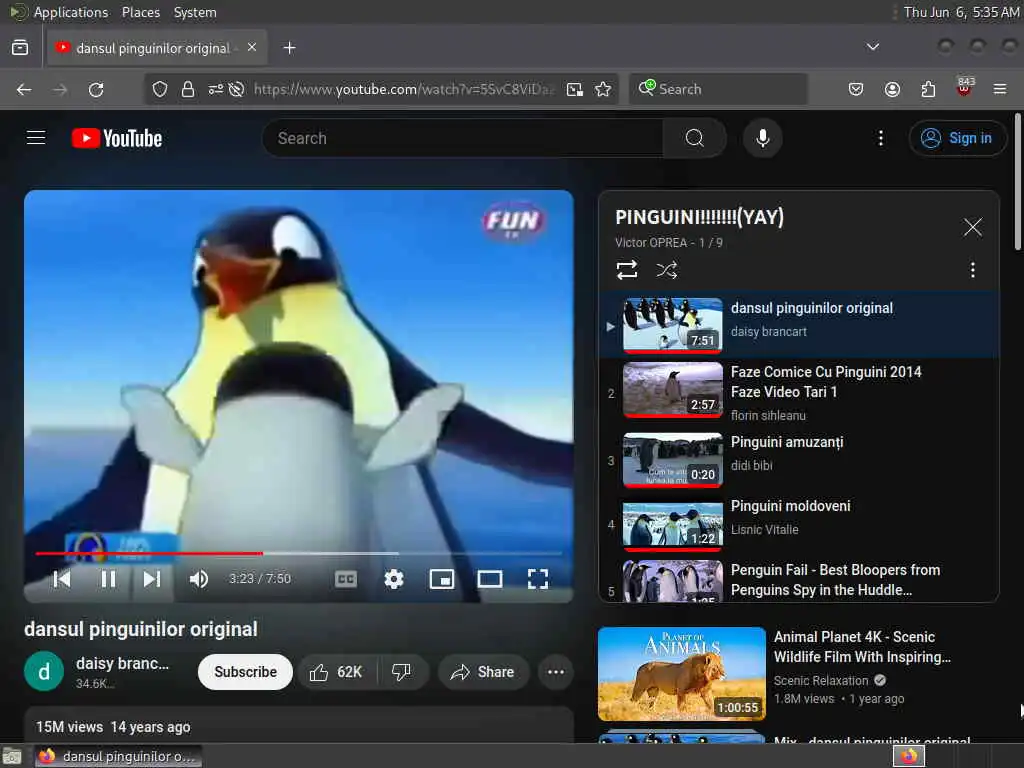This screenshot has height=768, width=1024.
Task: Reload the current page
Action: [96, 89]
